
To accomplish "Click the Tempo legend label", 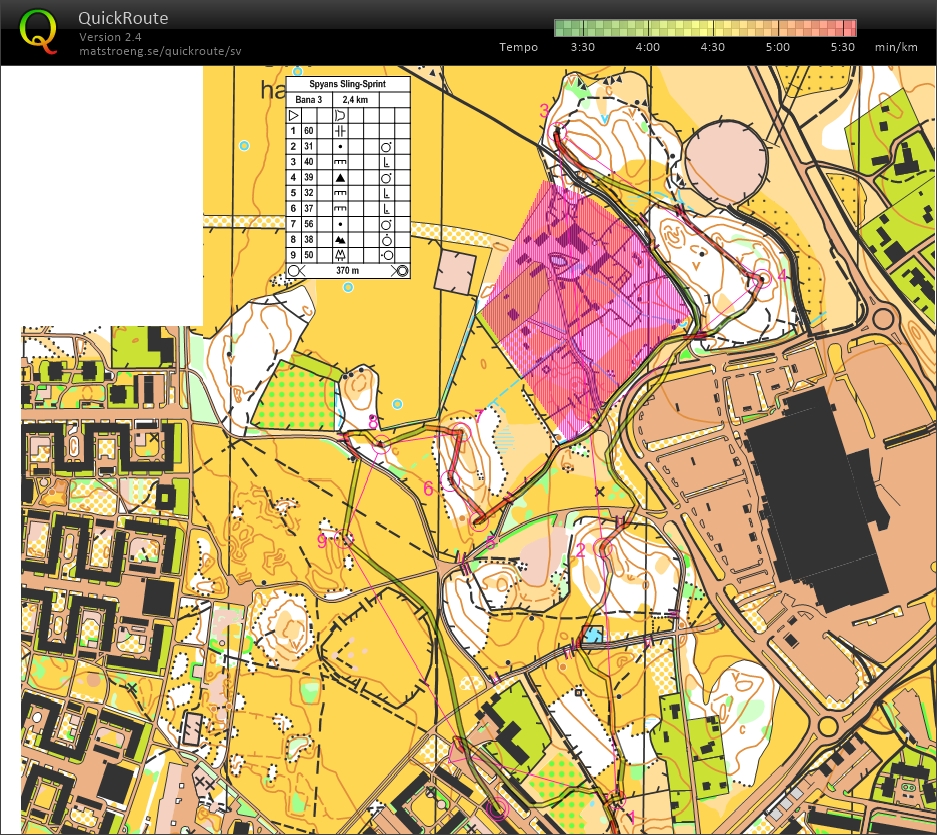I will pyautogui.click(x=518, y=47).
